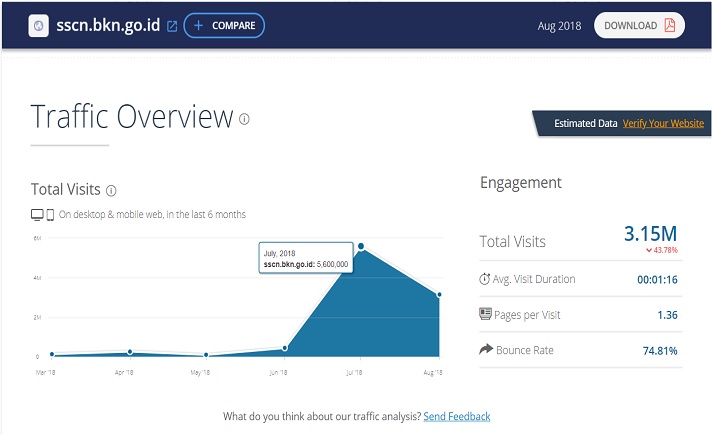Click the pages icon by Pages per Visit
This screenshot has height=435, width=712.
tap(485, 313)
